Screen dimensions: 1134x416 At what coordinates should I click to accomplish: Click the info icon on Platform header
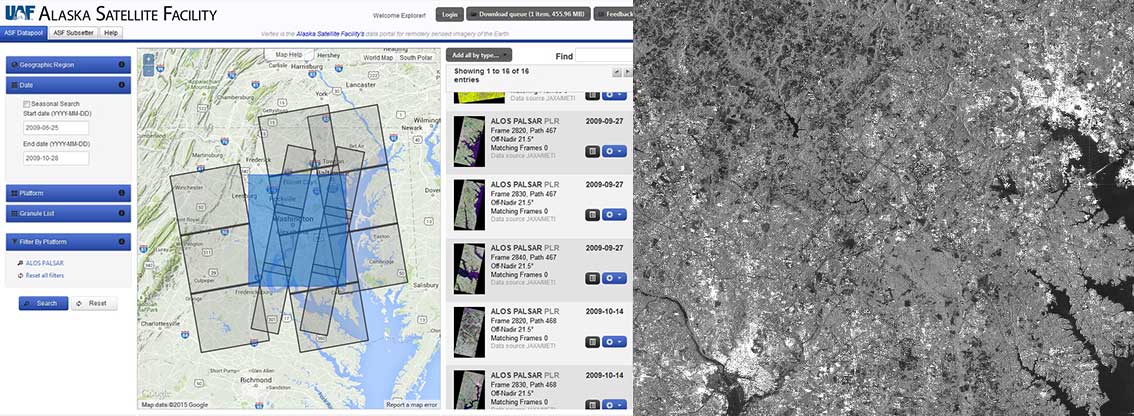tap(122, 193)
